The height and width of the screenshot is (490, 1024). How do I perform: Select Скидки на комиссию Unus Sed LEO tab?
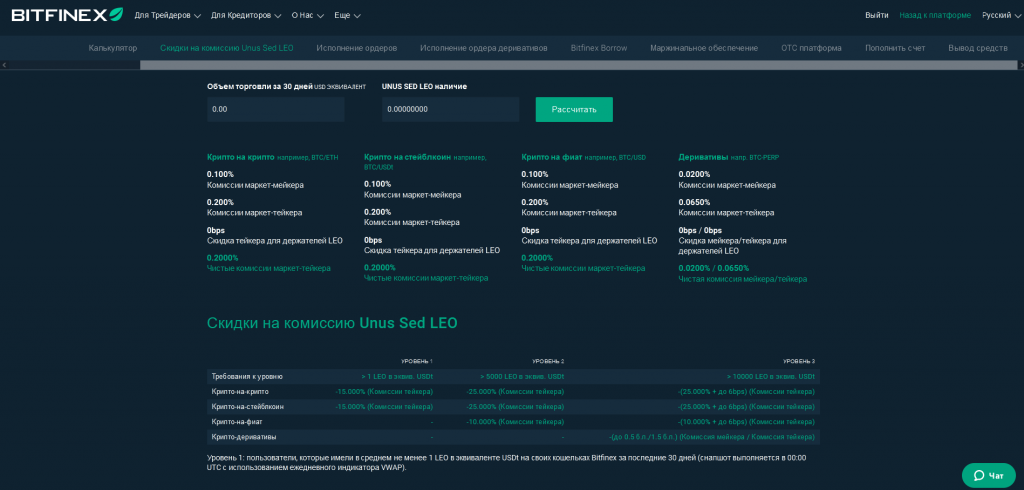click(227, 48)
